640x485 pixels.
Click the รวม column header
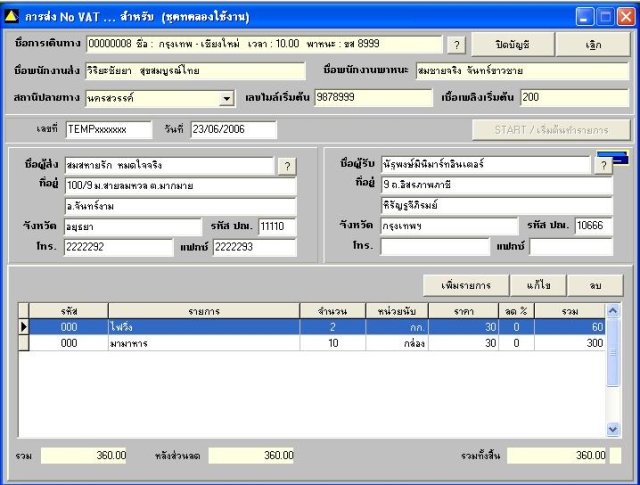point(570,311)
